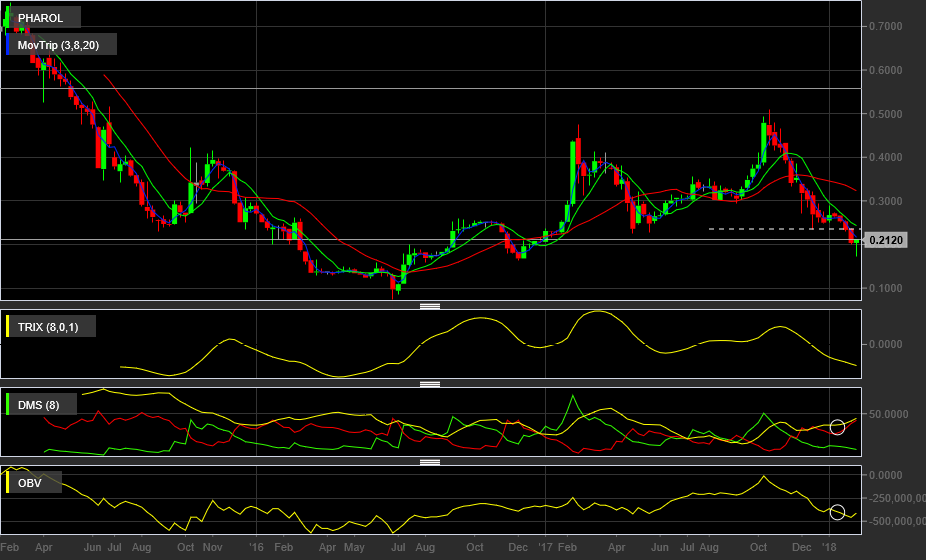This screenshot has width=926, height=560.
Task: Click the white circle marker in OBV panel
Action: 837,512
